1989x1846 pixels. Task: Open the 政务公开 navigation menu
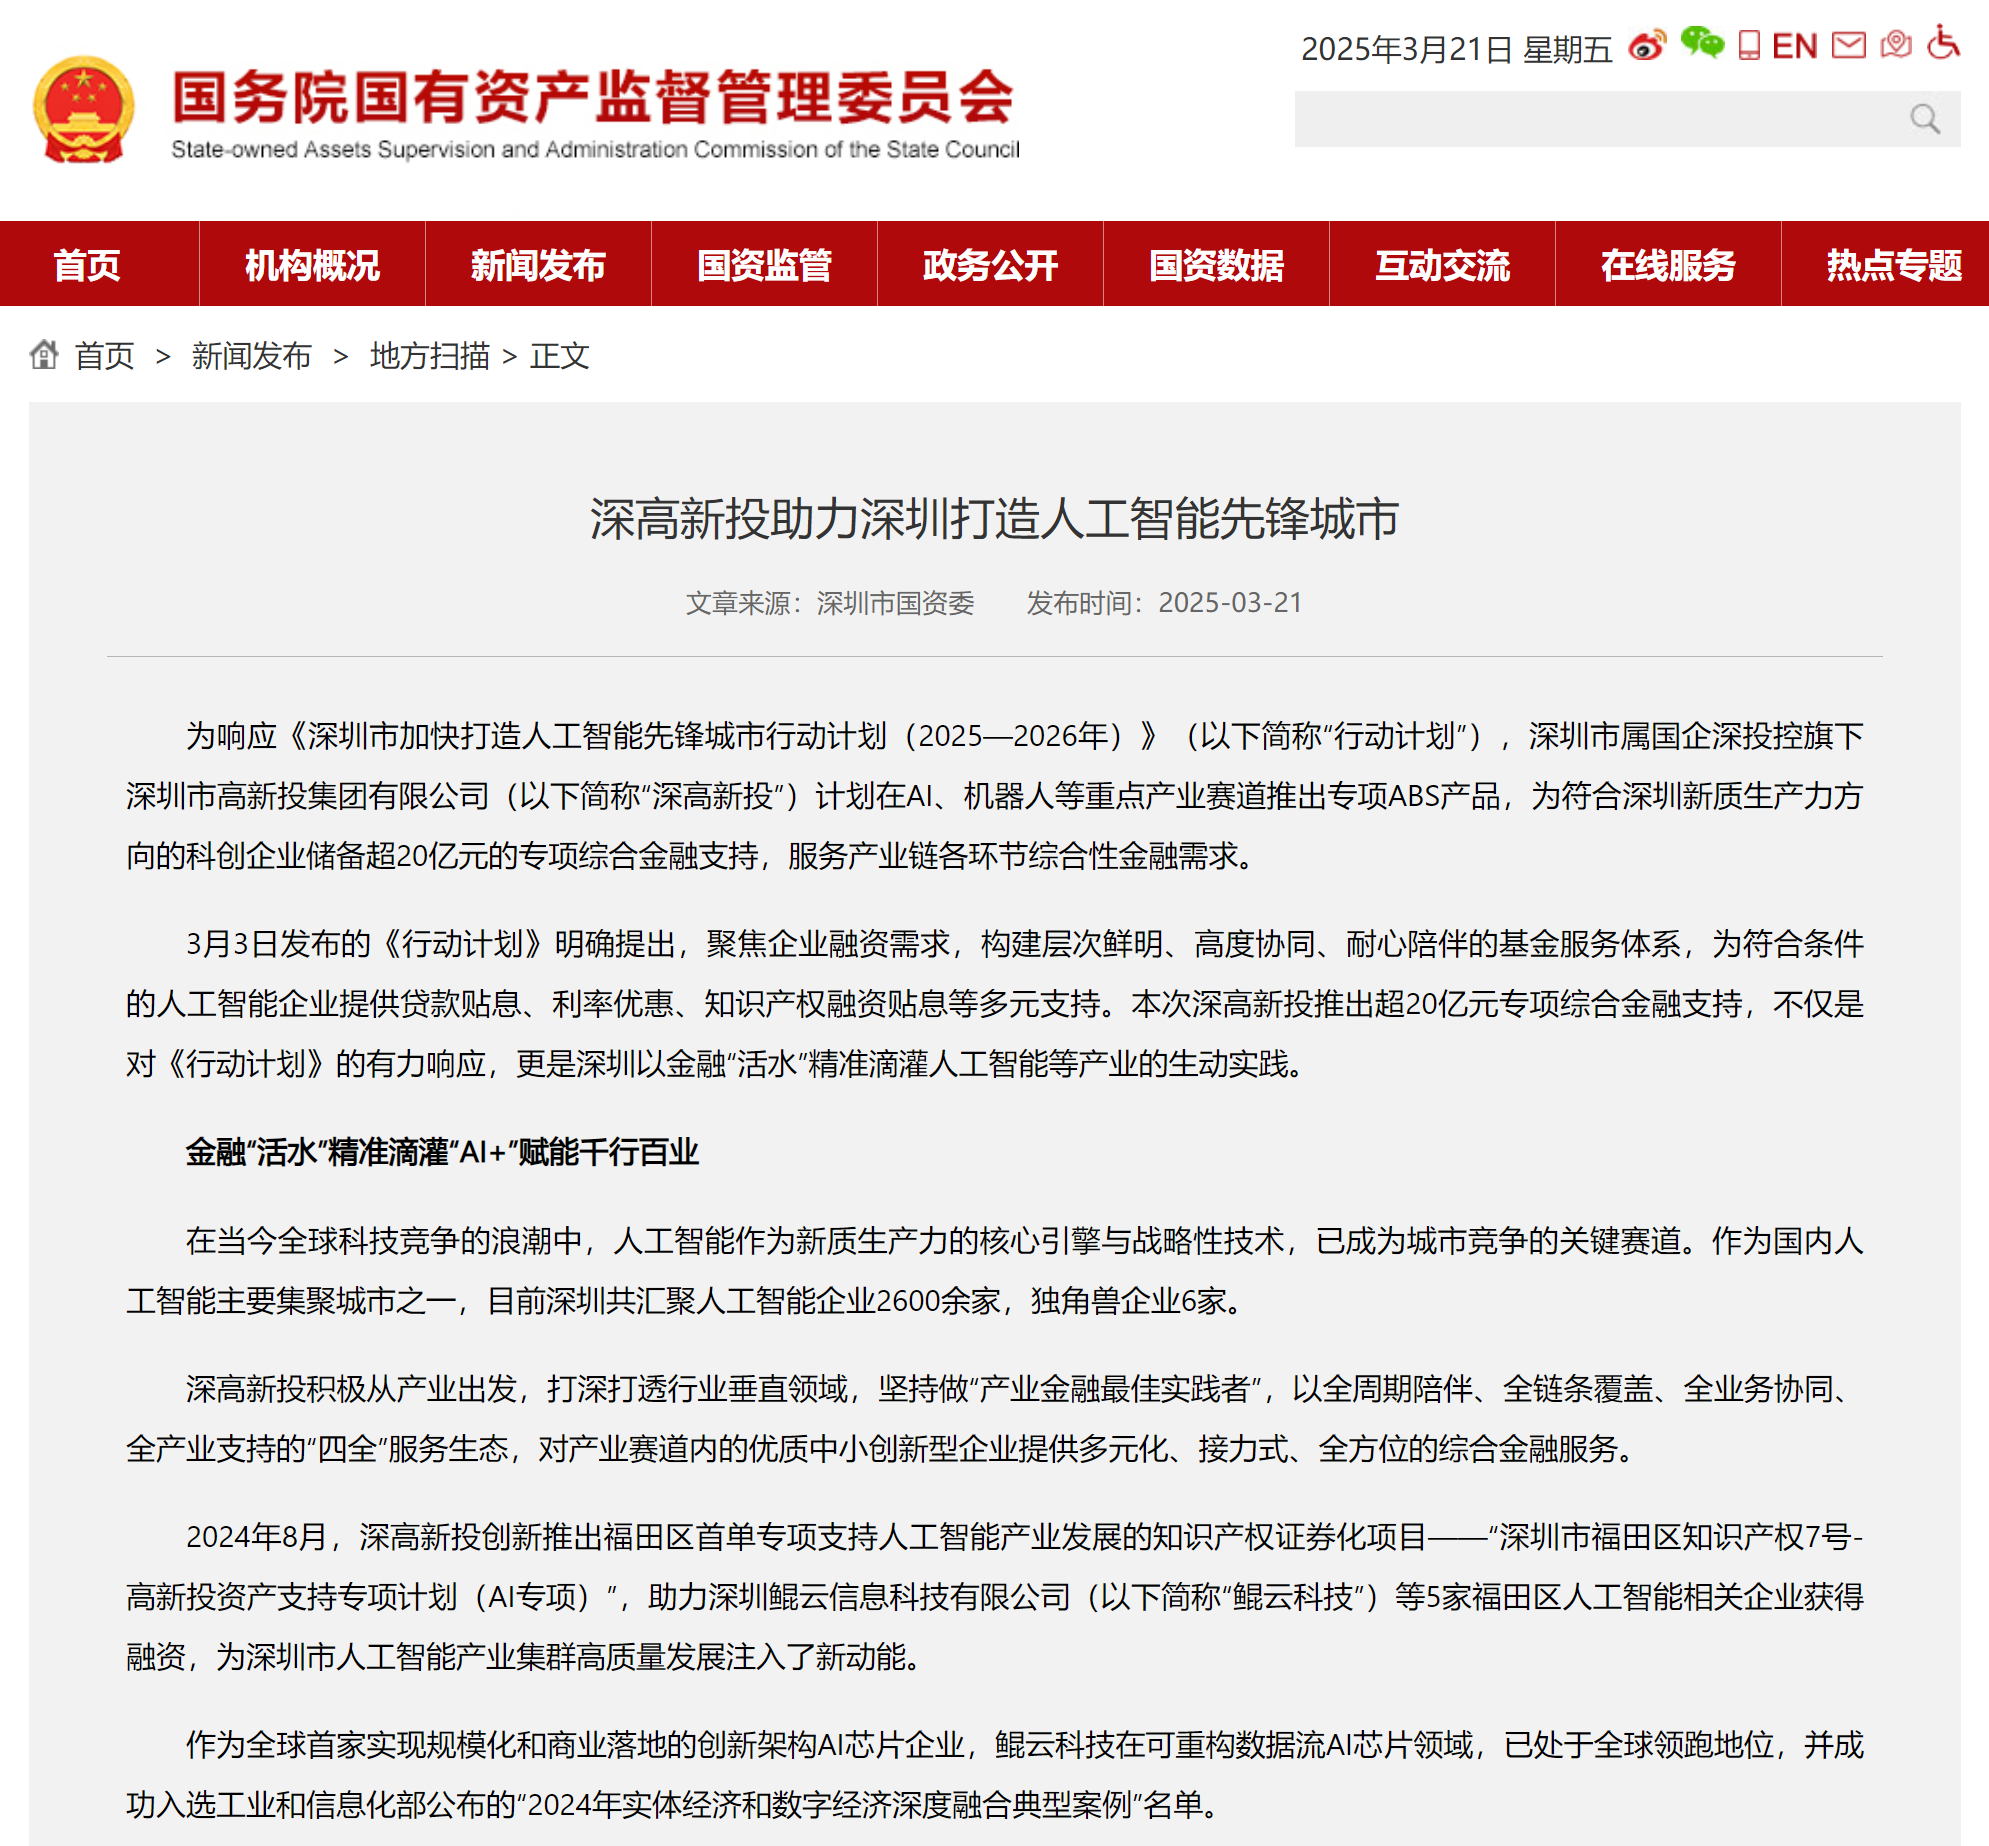990,264
